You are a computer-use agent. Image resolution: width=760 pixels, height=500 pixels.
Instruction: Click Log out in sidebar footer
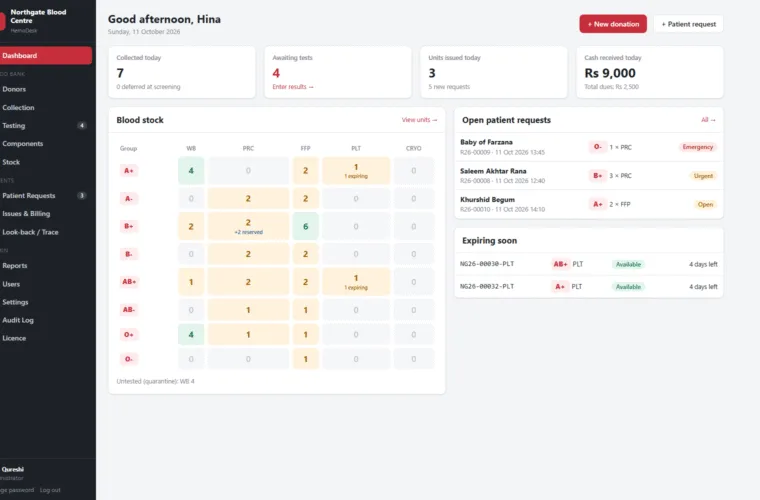point(50,490)
